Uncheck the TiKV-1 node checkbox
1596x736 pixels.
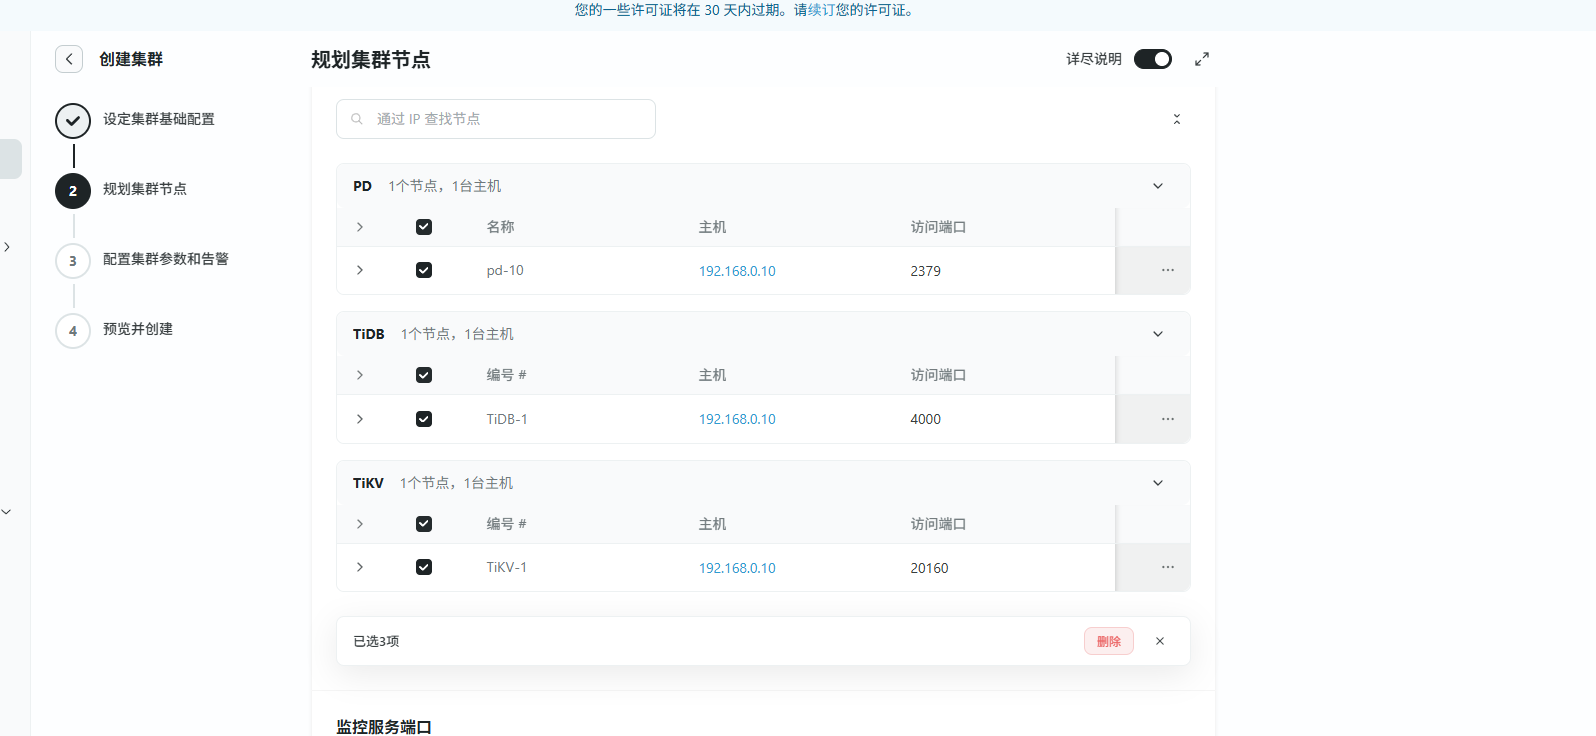coord(424,567)
